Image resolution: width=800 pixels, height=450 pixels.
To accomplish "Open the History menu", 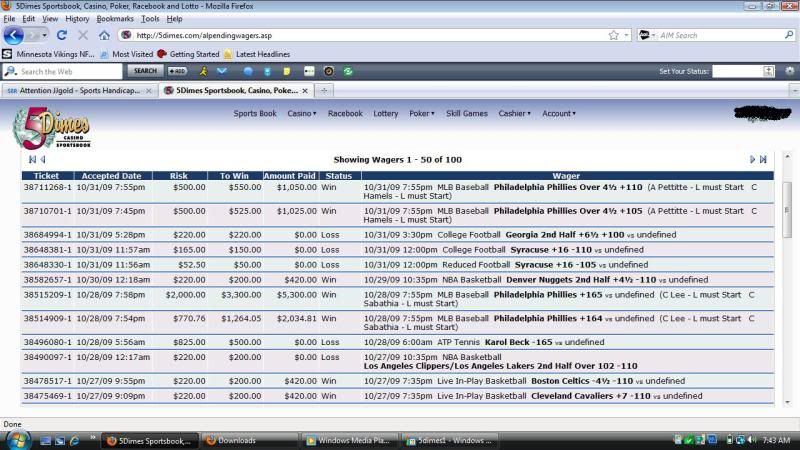I will click(77, 18).
